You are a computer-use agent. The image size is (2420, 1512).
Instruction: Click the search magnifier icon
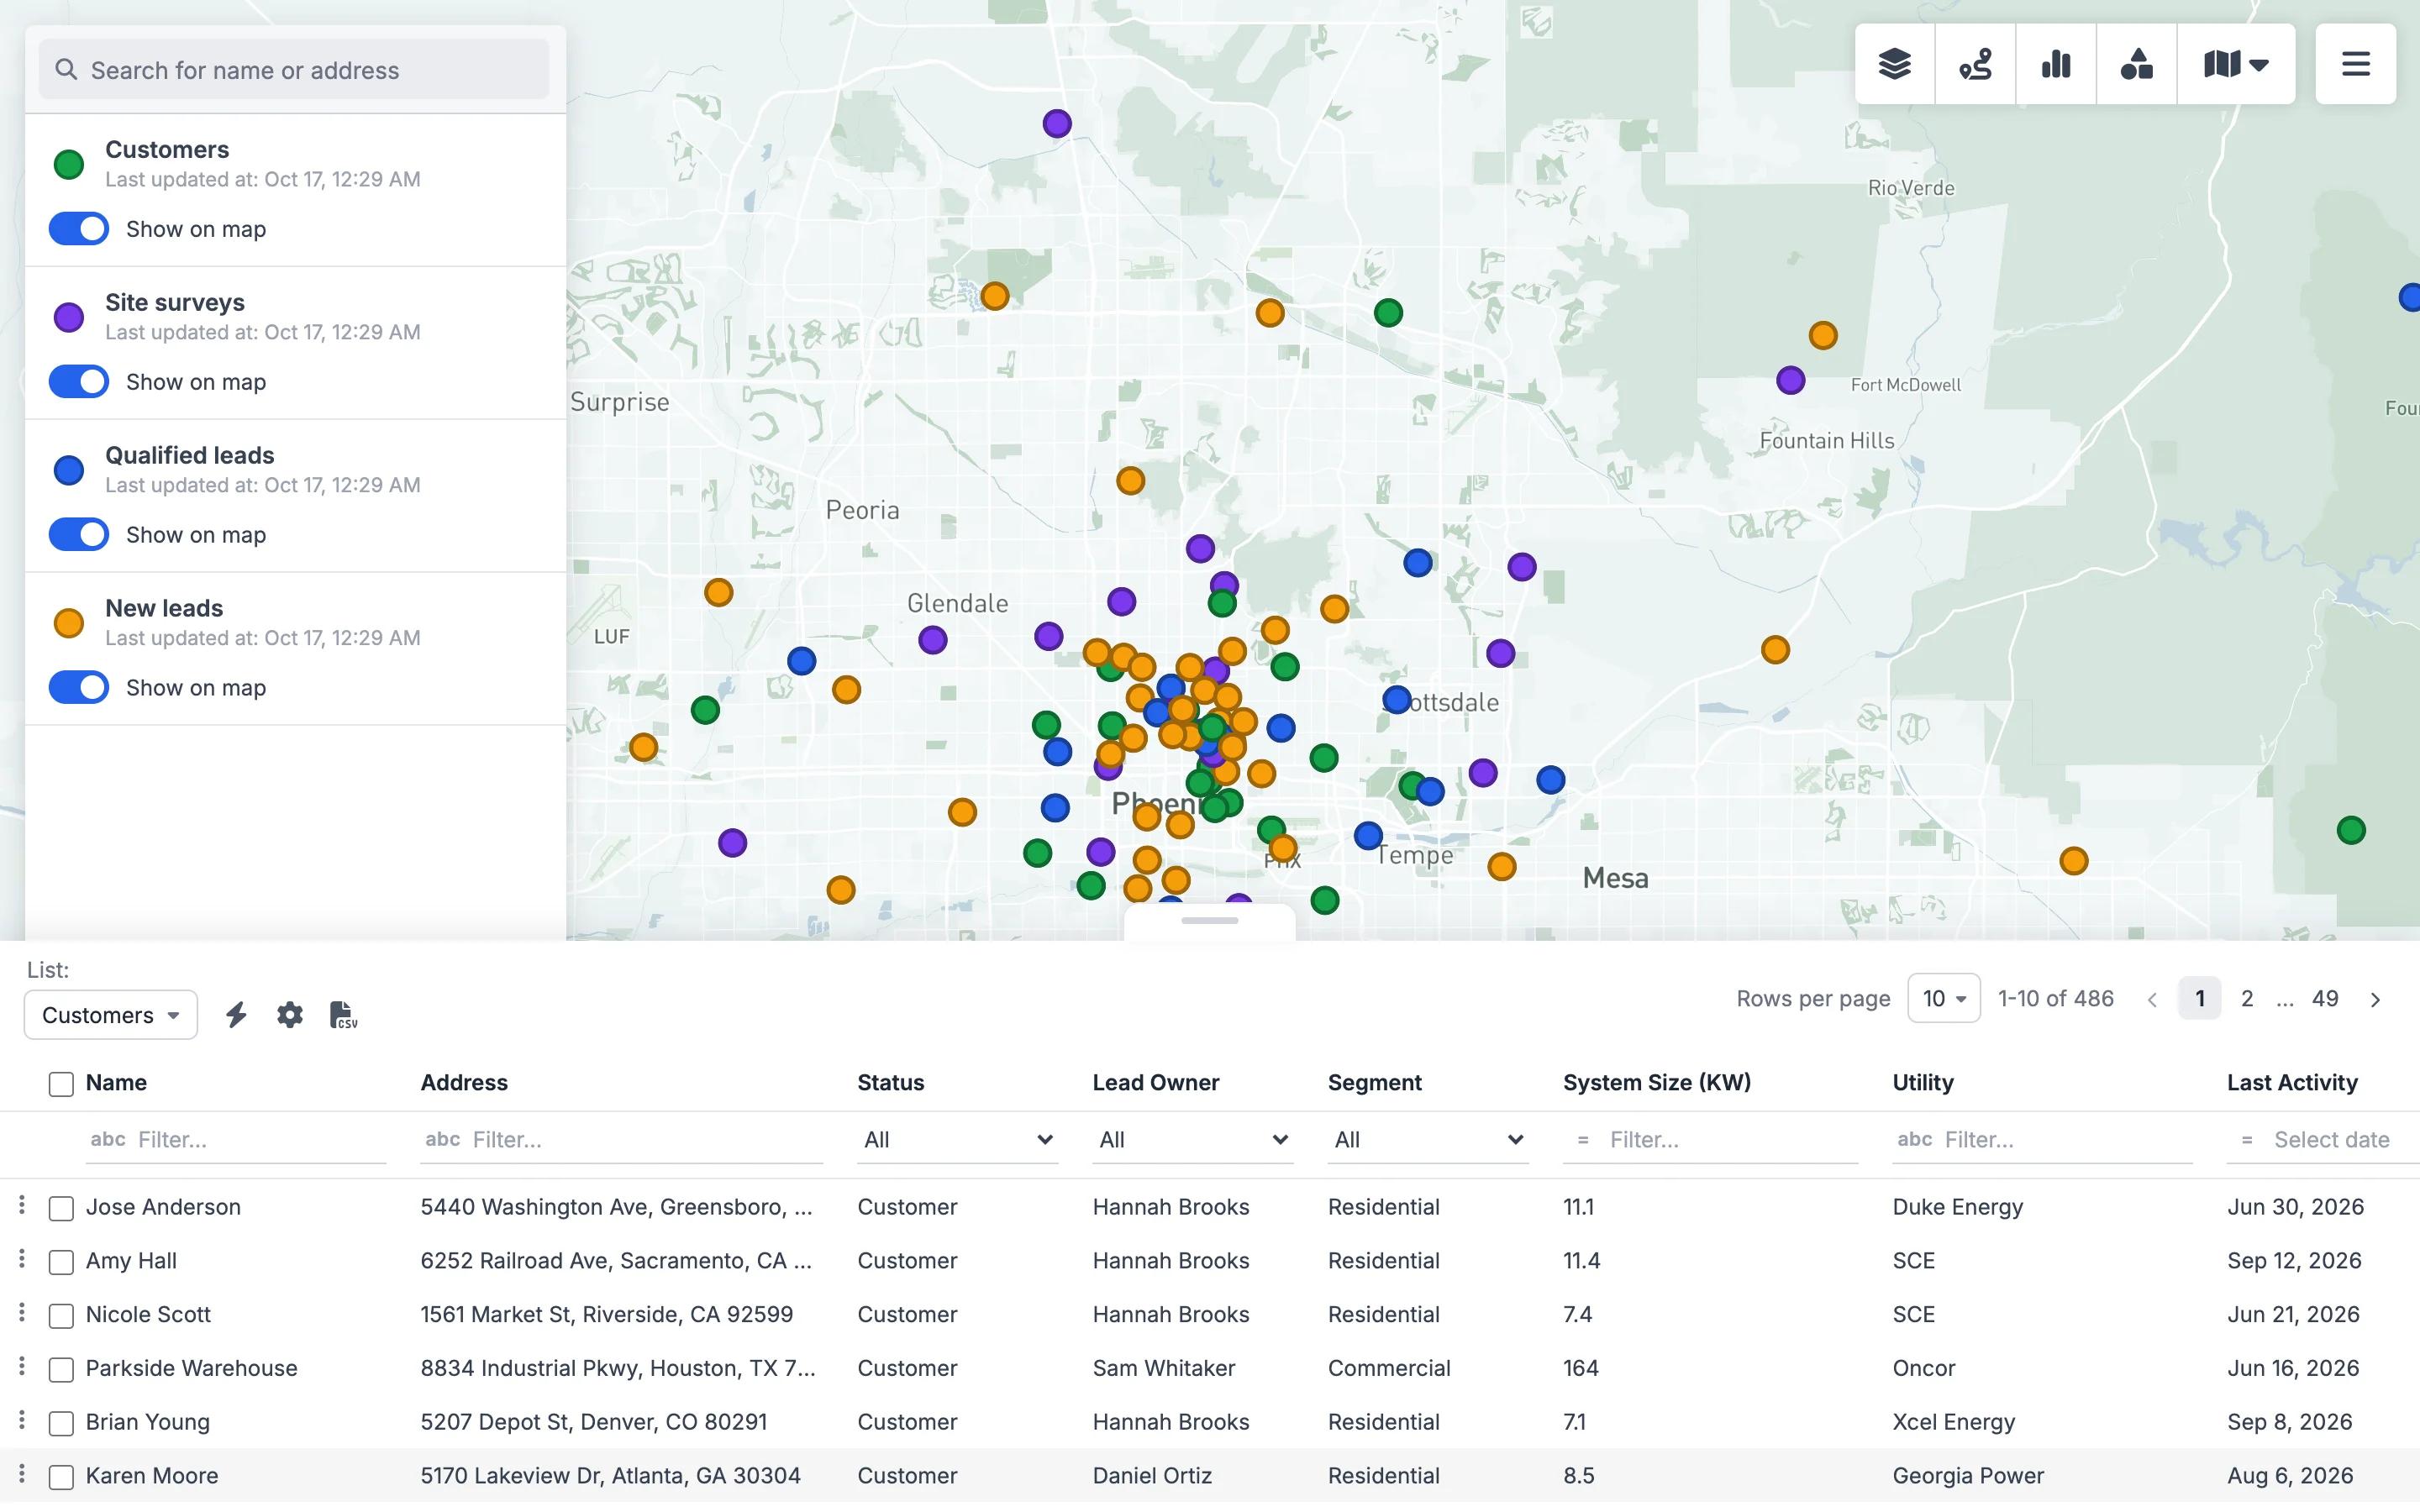point(66,69)
